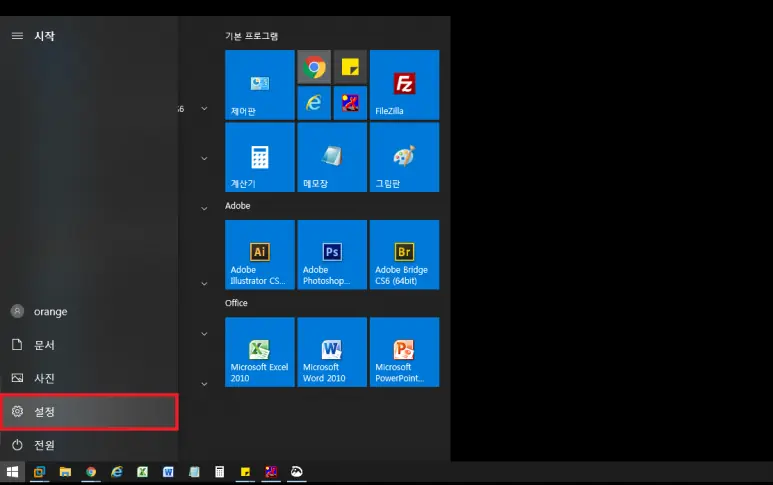Launch Adobe Illustrator CS tile
The height and width of the screenshot is (485, 773).
click(x=260, y=255)
